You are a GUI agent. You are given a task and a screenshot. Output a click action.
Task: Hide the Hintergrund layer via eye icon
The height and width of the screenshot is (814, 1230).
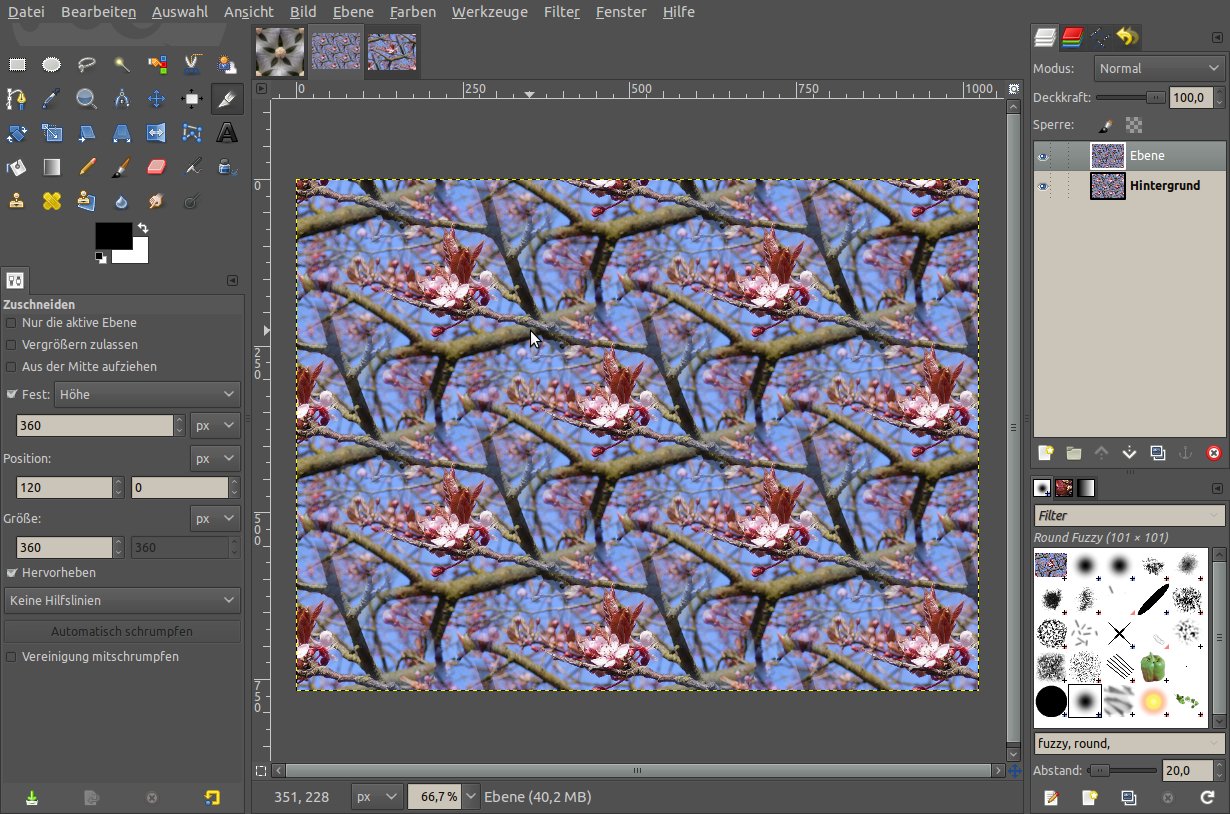tap(1043, 186)
